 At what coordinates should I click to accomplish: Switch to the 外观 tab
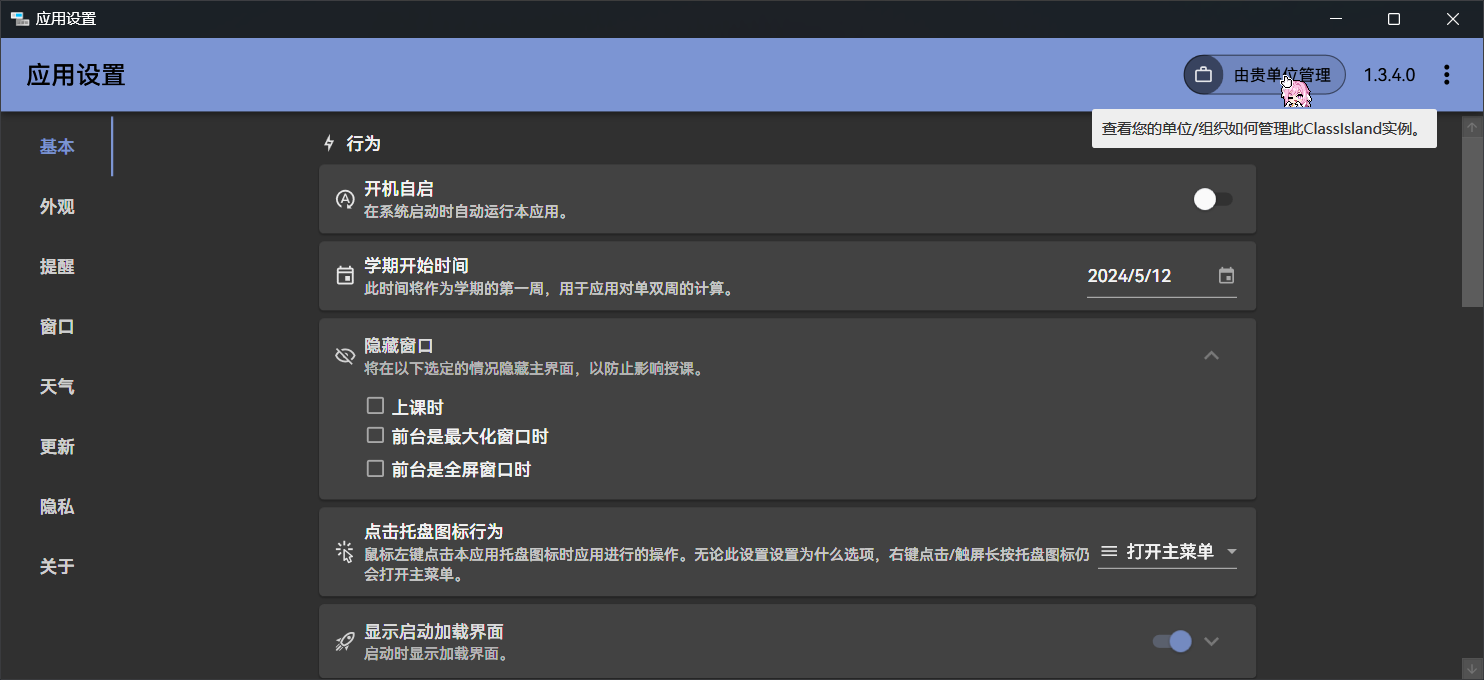[57, 207]
